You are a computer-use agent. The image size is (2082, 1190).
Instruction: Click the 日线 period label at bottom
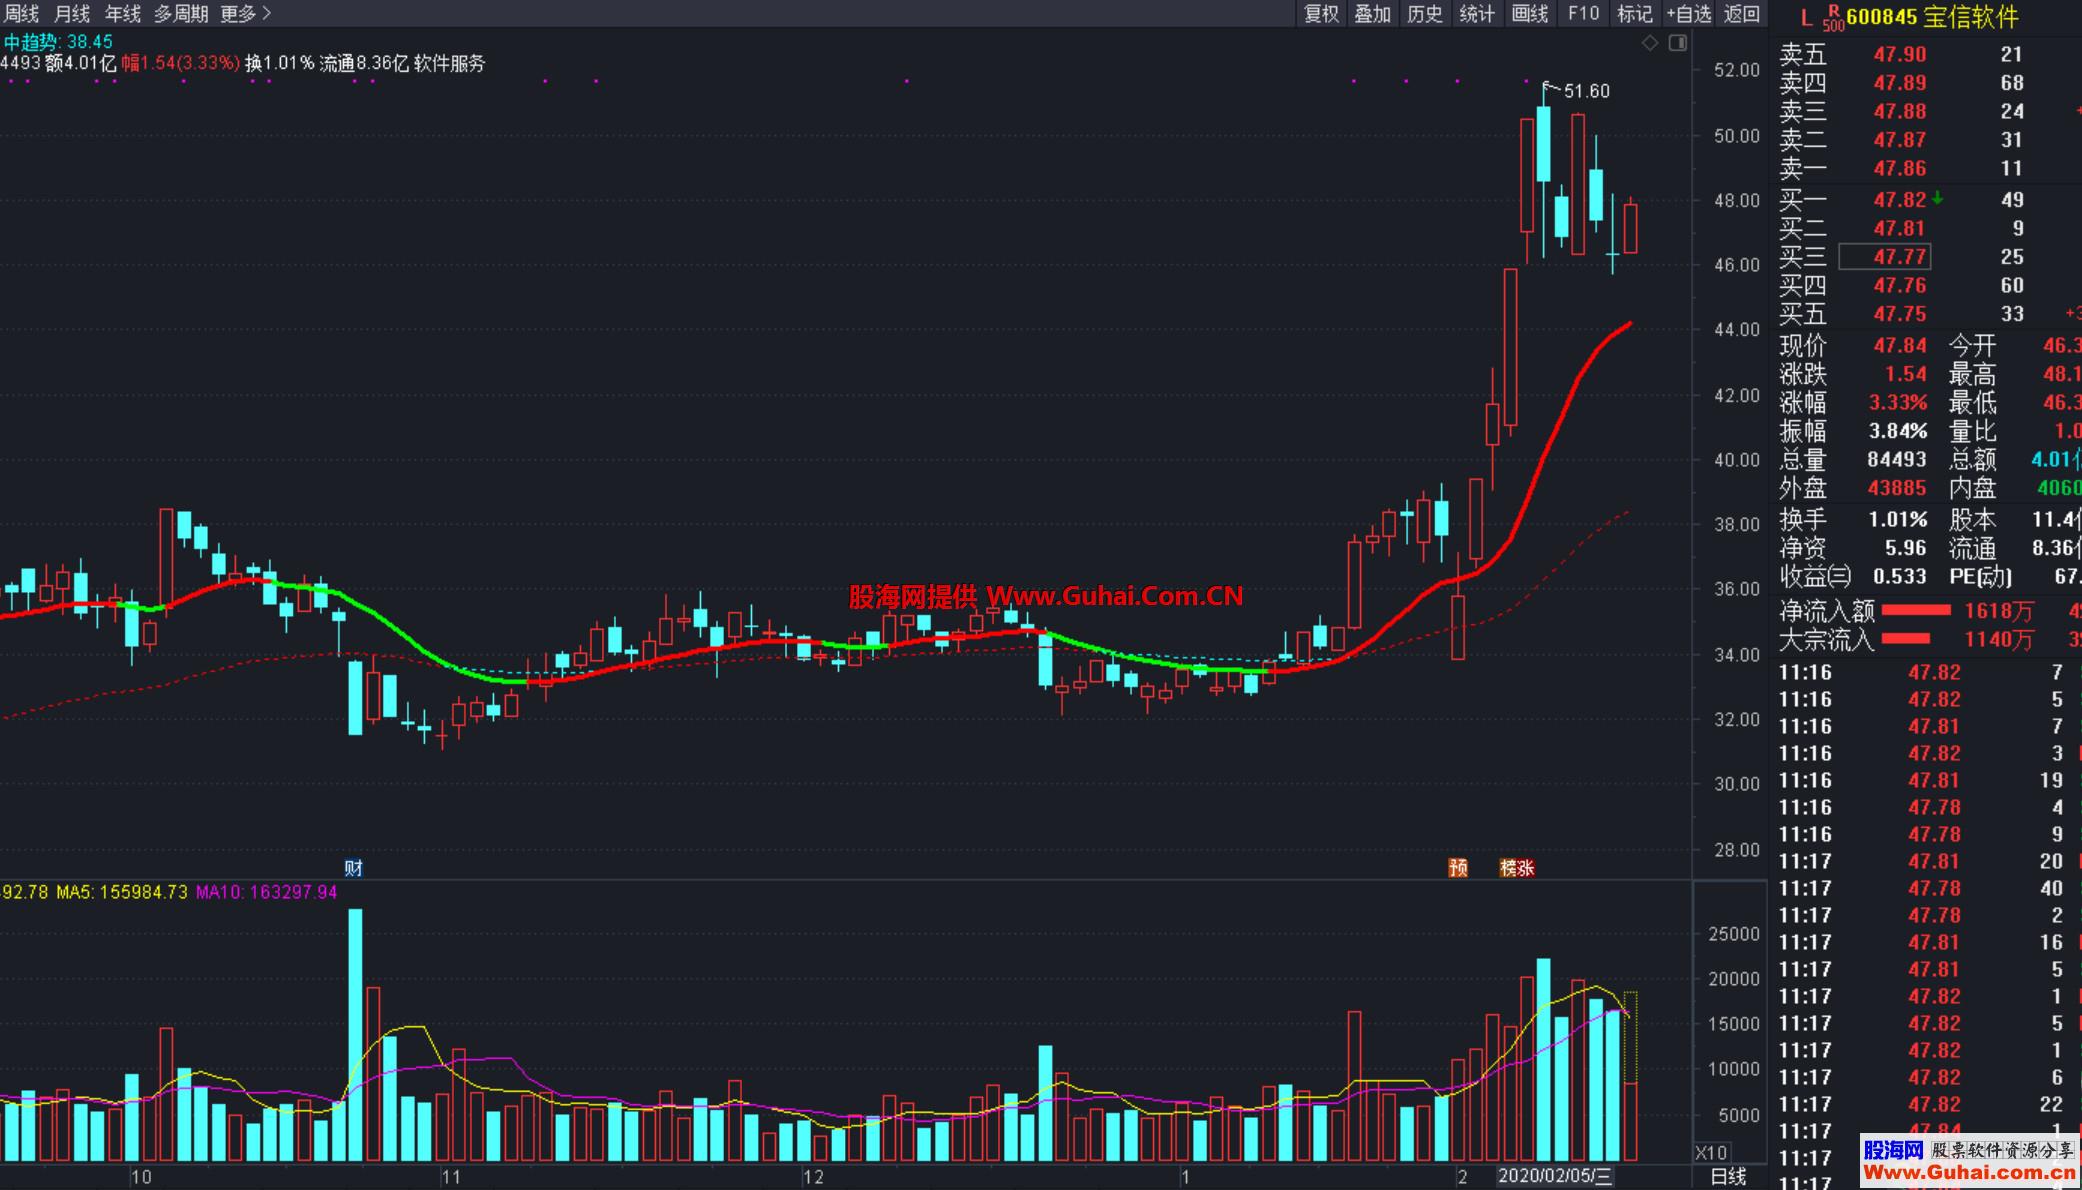tap(1728, 1176)
